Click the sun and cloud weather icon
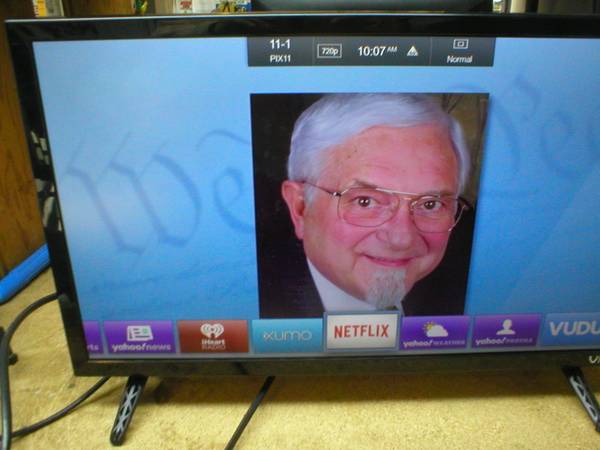 434,327
